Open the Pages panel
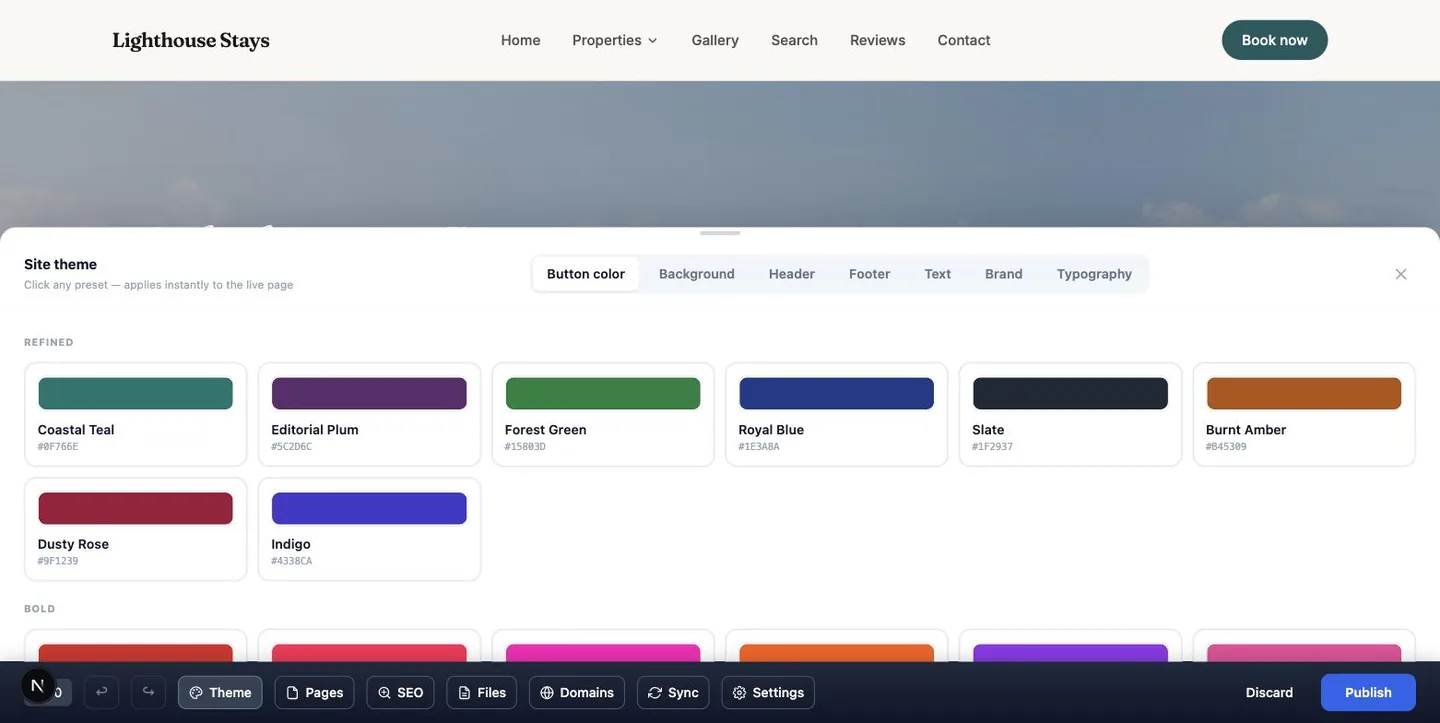The width and height of the screenshot is (1440, 723). pos(314,692)
